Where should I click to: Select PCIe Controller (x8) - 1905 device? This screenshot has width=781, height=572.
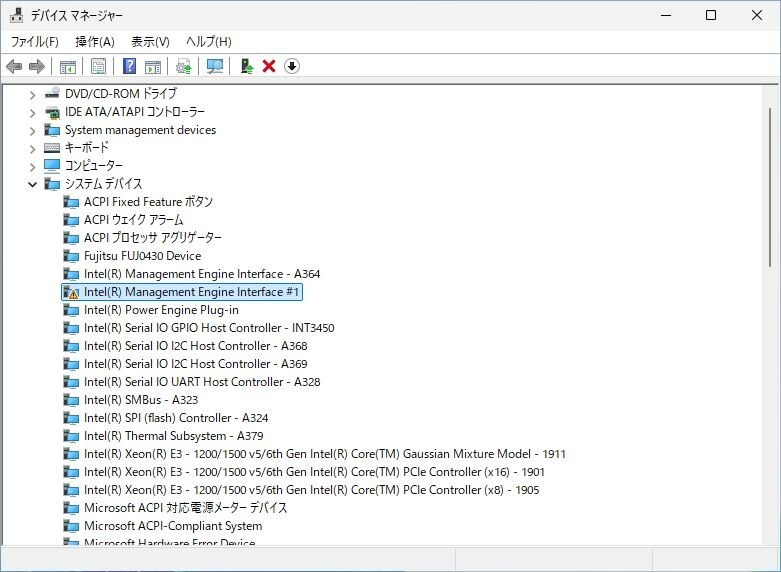(312, 490)
